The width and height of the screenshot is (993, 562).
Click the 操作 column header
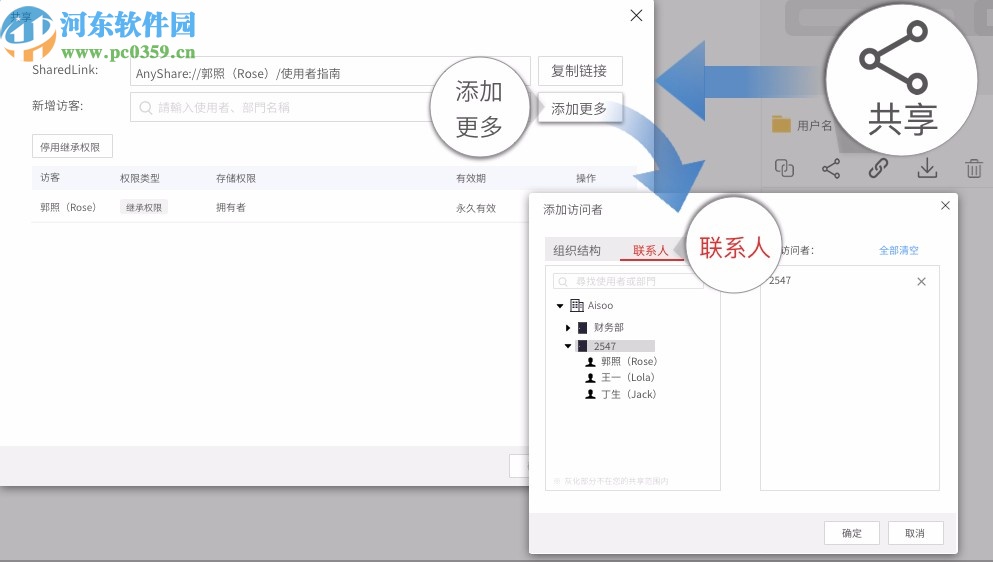click(x=586, y=179)
